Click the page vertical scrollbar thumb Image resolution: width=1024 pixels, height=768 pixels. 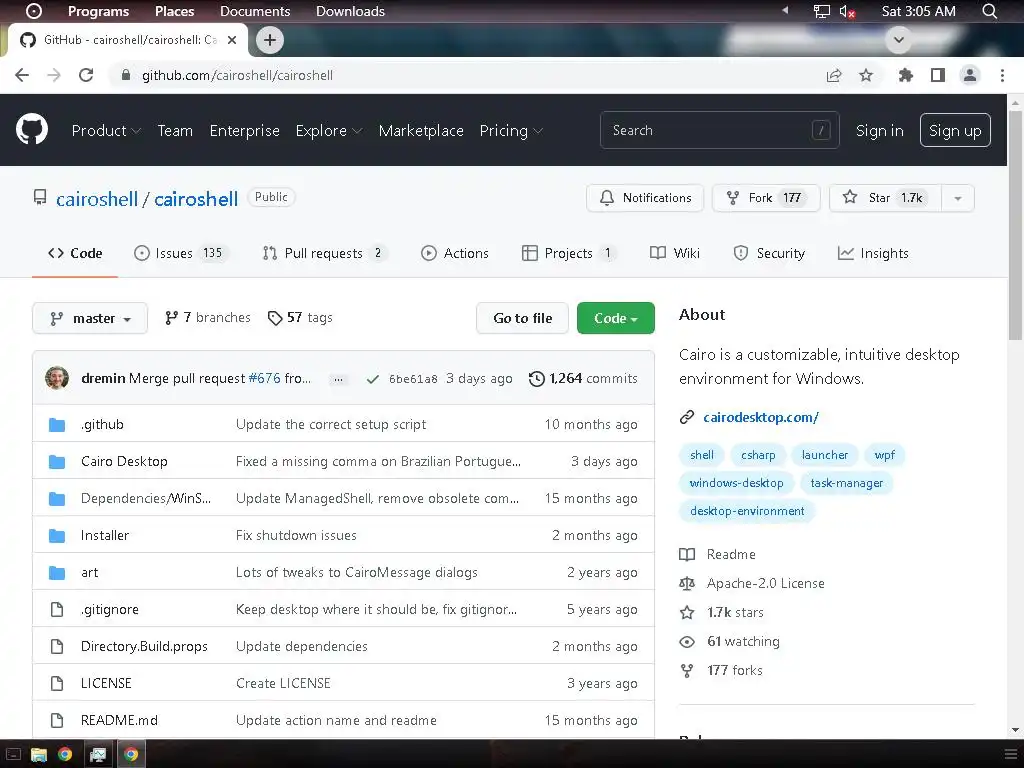click(1016, 225)
